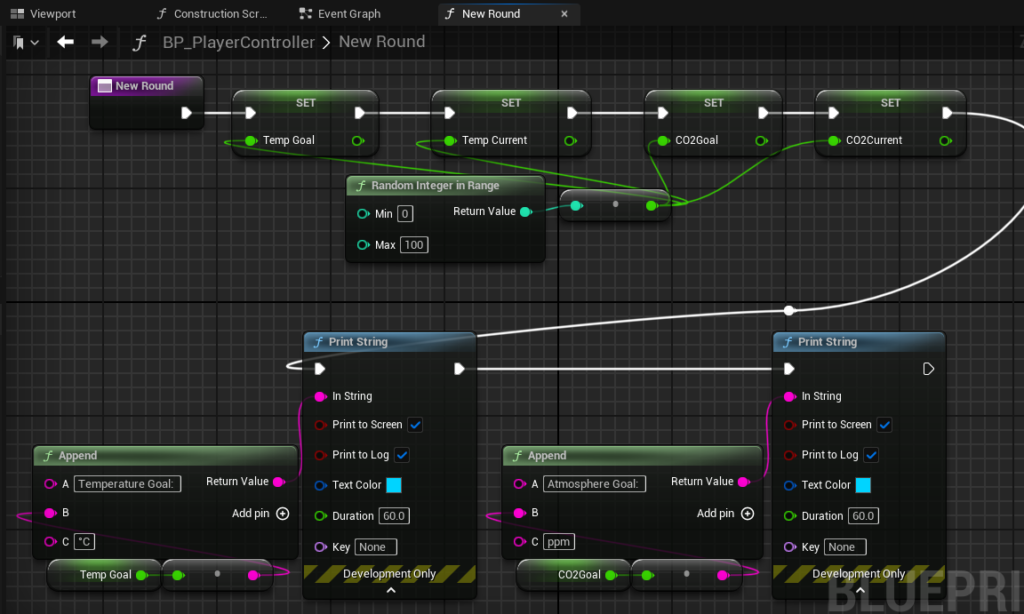Click the back navigation arrow

[65, 42]
